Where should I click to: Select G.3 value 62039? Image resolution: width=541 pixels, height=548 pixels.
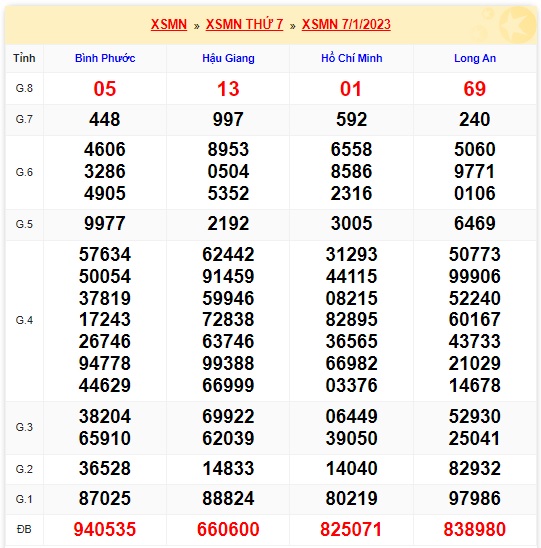click(x=228, y=438)
